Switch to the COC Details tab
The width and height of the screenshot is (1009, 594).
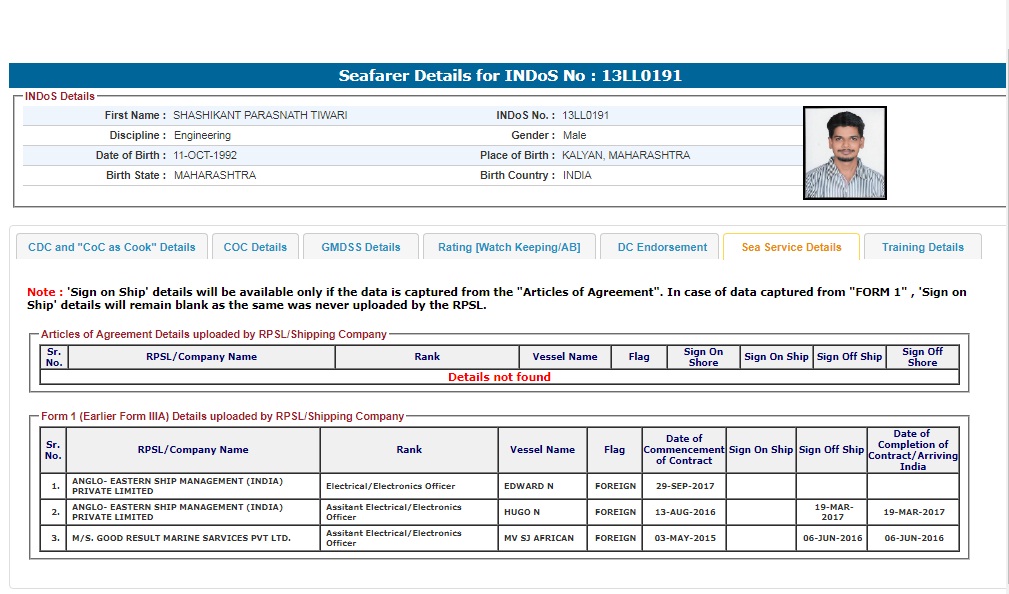point(255,247)
